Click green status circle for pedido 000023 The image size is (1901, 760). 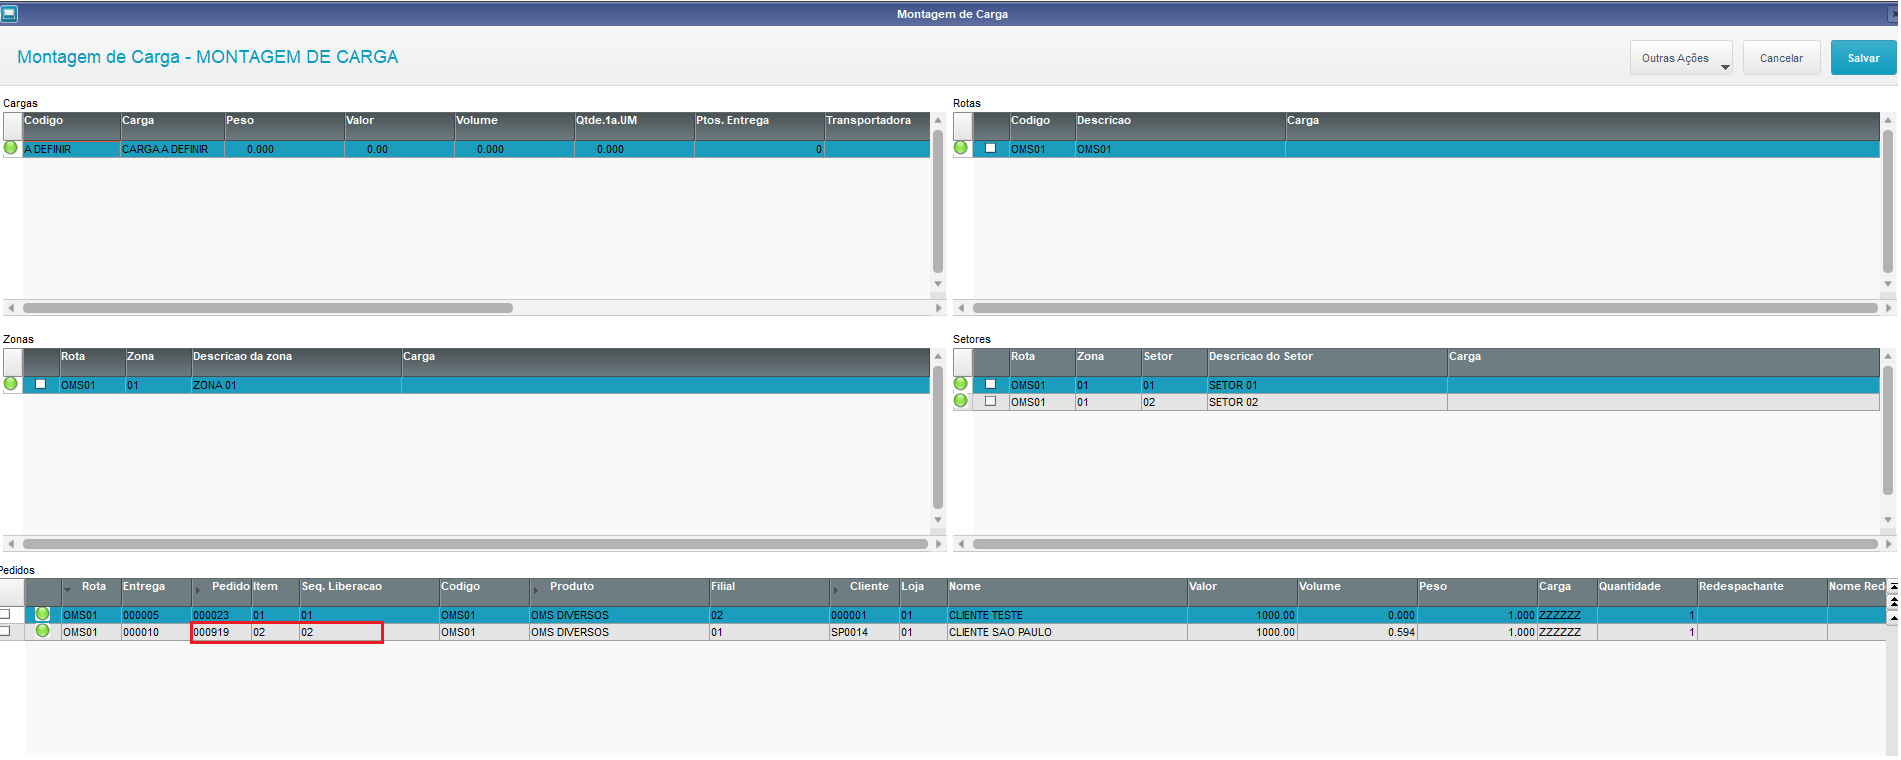tap(42, 614)
